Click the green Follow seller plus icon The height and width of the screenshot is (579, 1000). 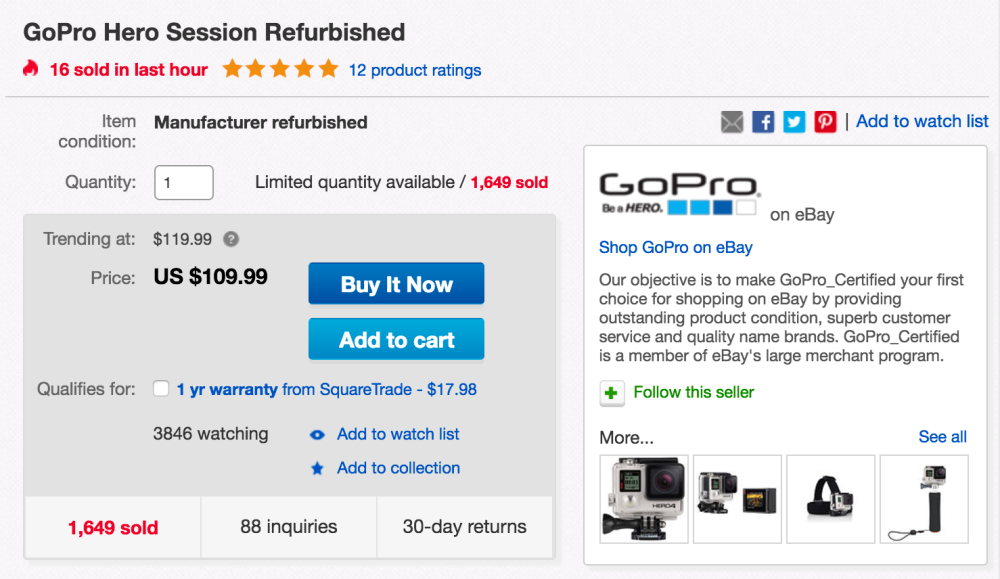pos(612,393)
